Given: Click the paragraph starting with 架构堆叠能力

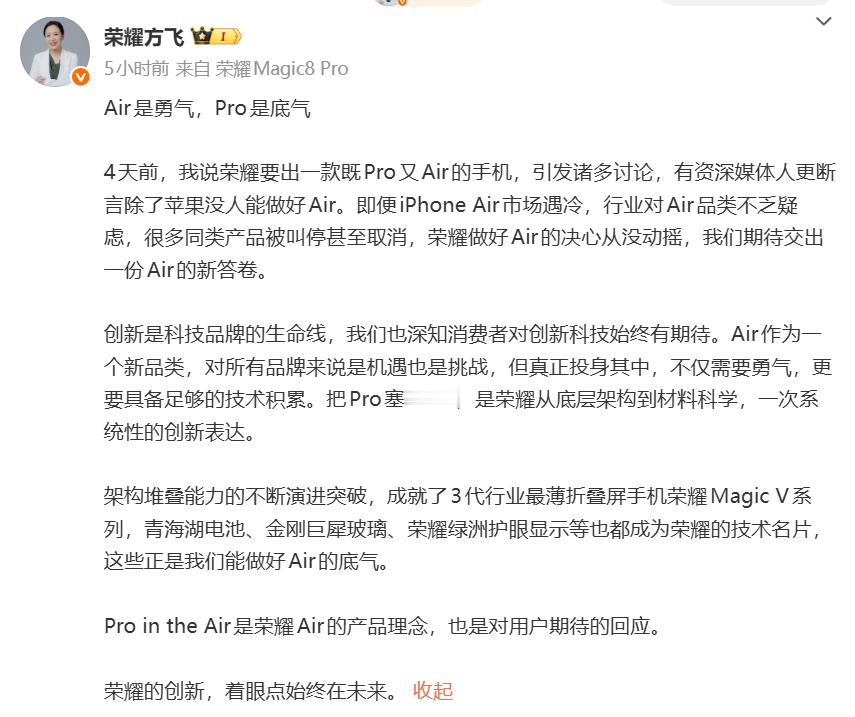Looking at the screenshot, I should 463,528.
